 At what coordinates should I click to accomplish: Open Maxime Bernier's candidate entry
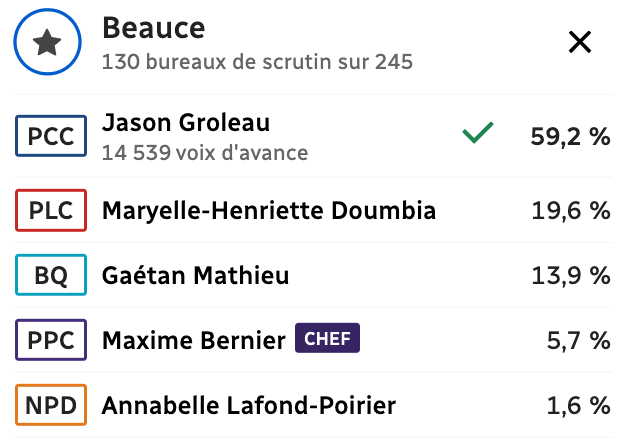[194, 340]
